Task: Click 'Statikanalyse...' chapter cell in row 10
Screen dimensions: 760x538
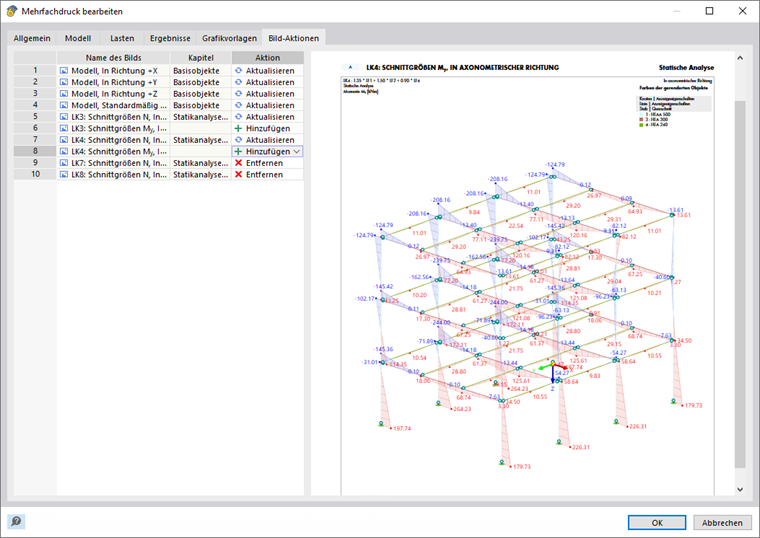Action: 201,174
